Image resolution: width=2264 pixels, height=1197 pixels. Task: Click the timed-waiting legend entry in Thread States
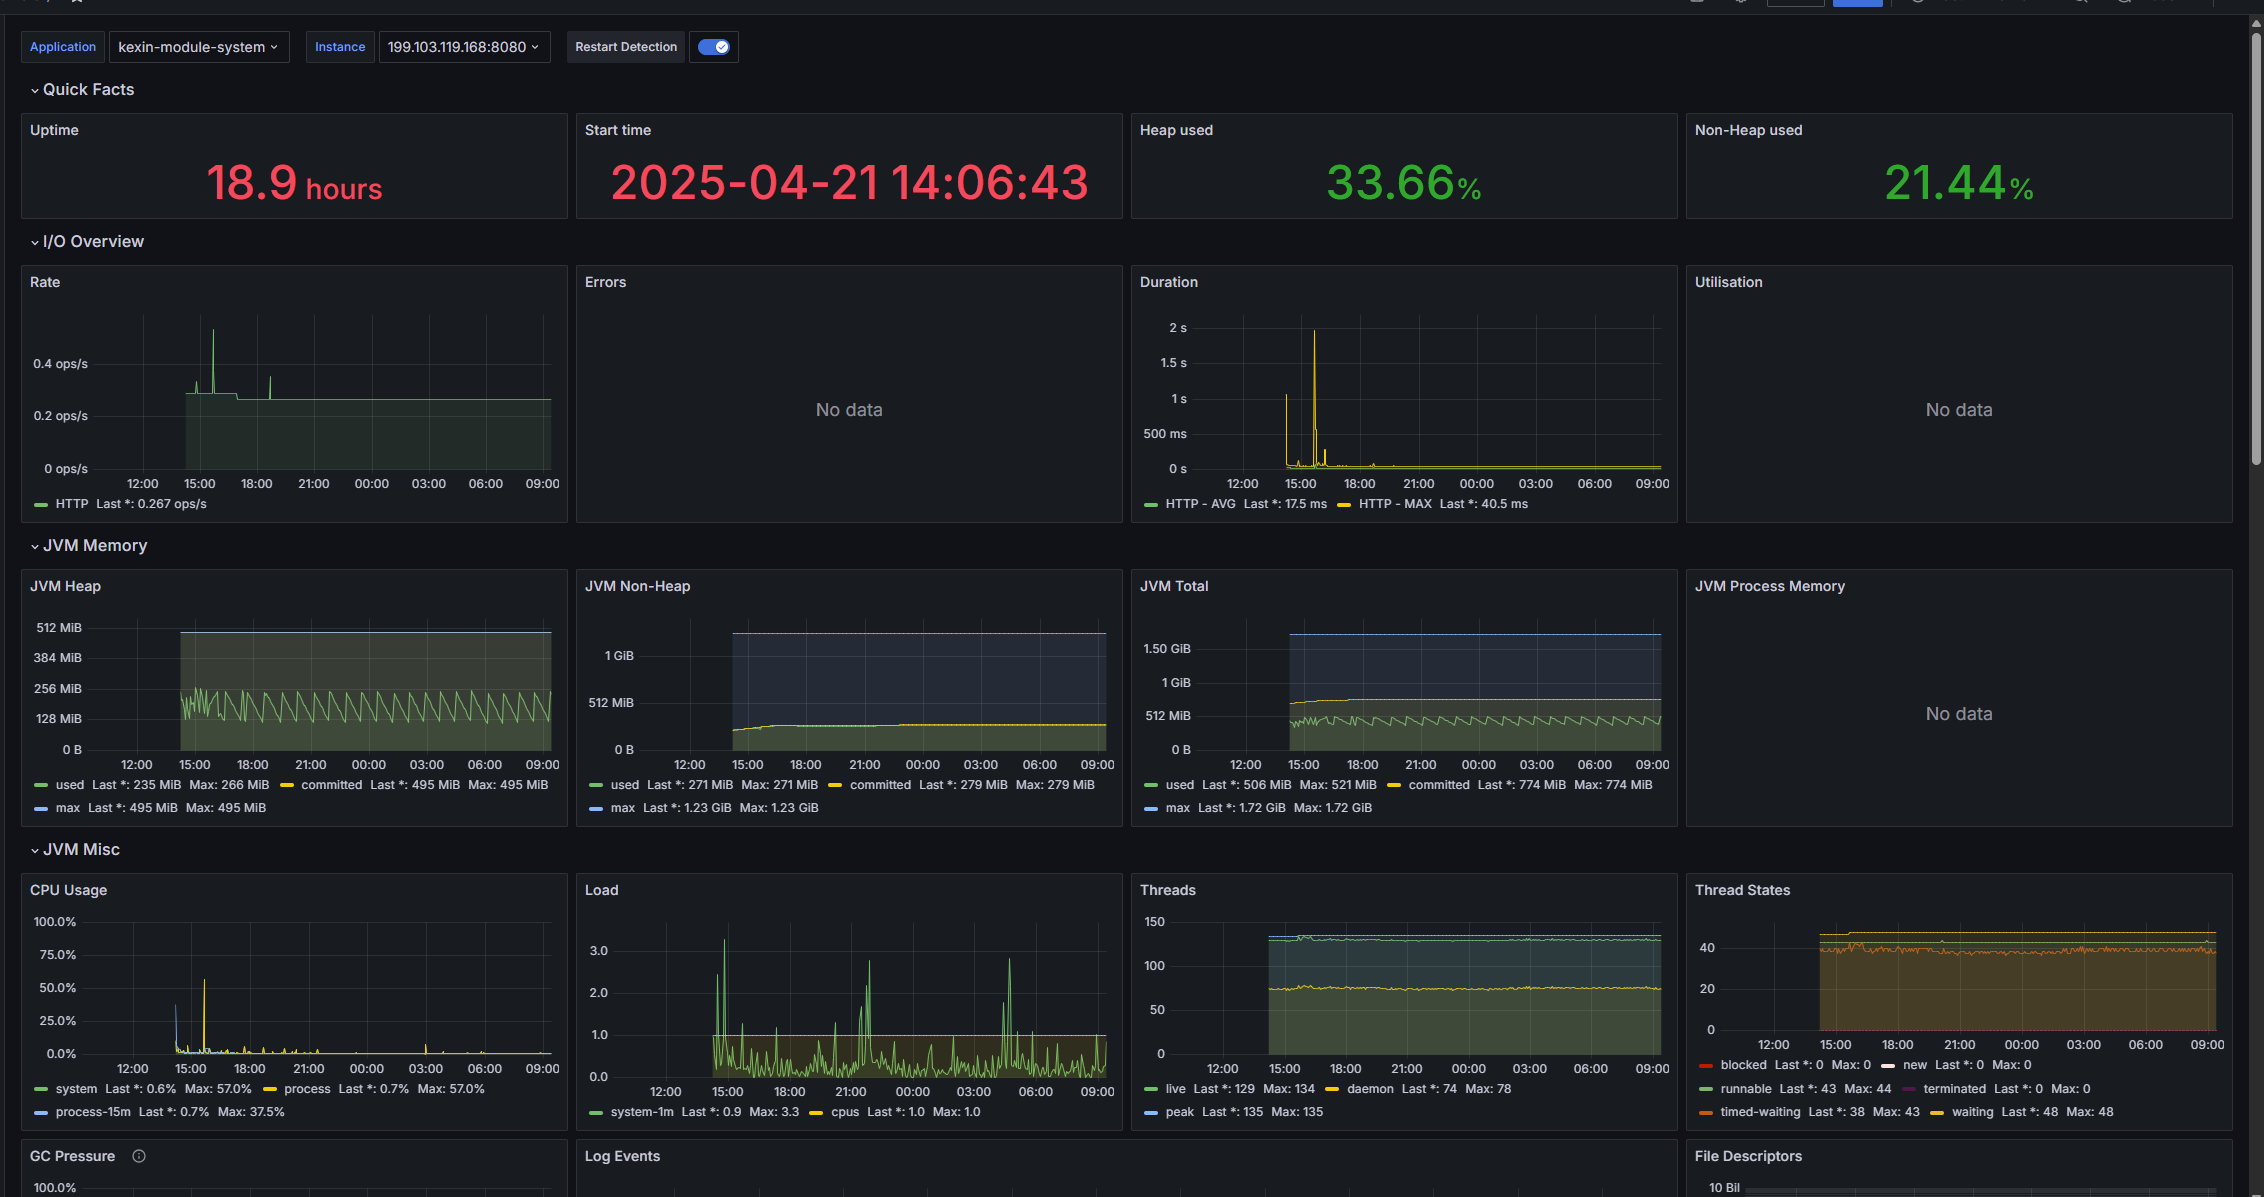tap(1760, 1112)
